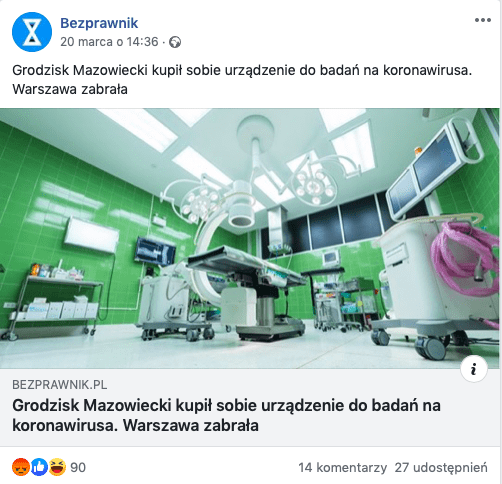Screen dimensions: 502x484
Task: Click the blue thumbs-up like reaction icon
Action: [x=39, y=467]
